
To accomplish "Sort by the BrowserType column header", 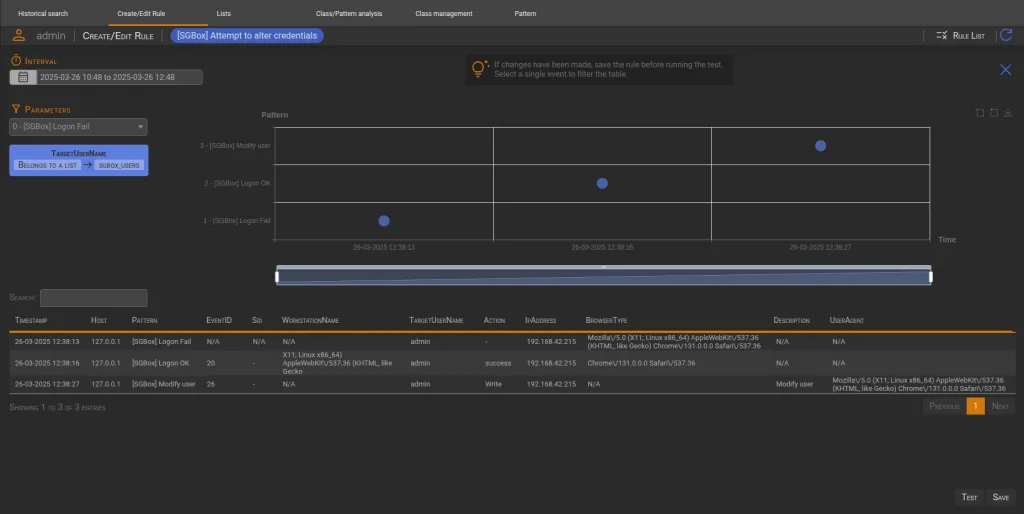I will tap(606, 320).
